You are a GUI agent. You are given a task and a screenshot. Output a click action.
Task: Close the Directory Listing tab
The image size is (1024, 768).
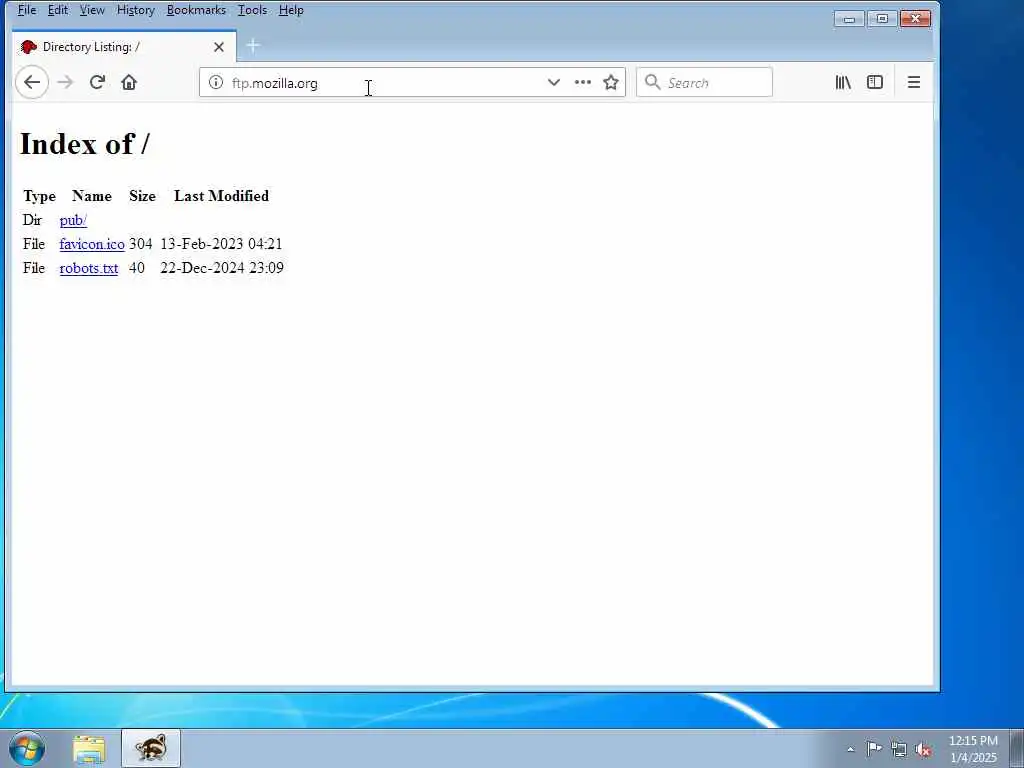point(219,47)
